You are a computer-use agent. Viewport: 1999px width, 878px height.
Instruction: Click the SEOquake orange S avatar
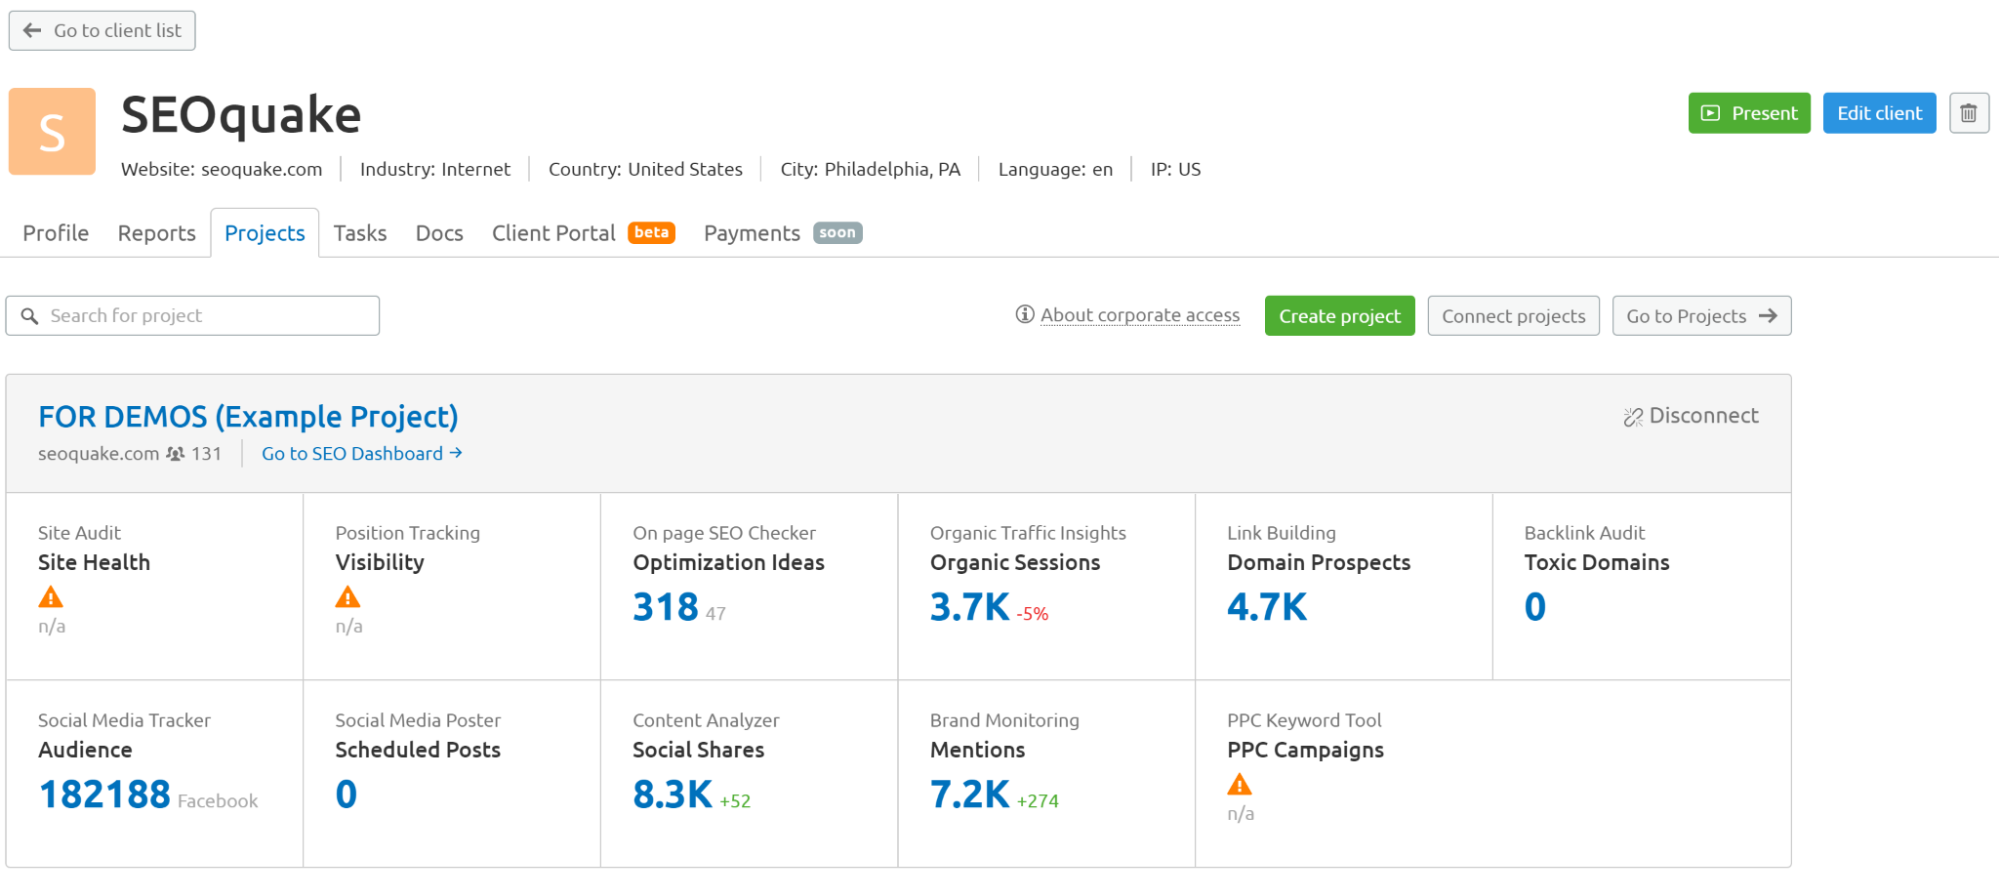click(52, 131)
